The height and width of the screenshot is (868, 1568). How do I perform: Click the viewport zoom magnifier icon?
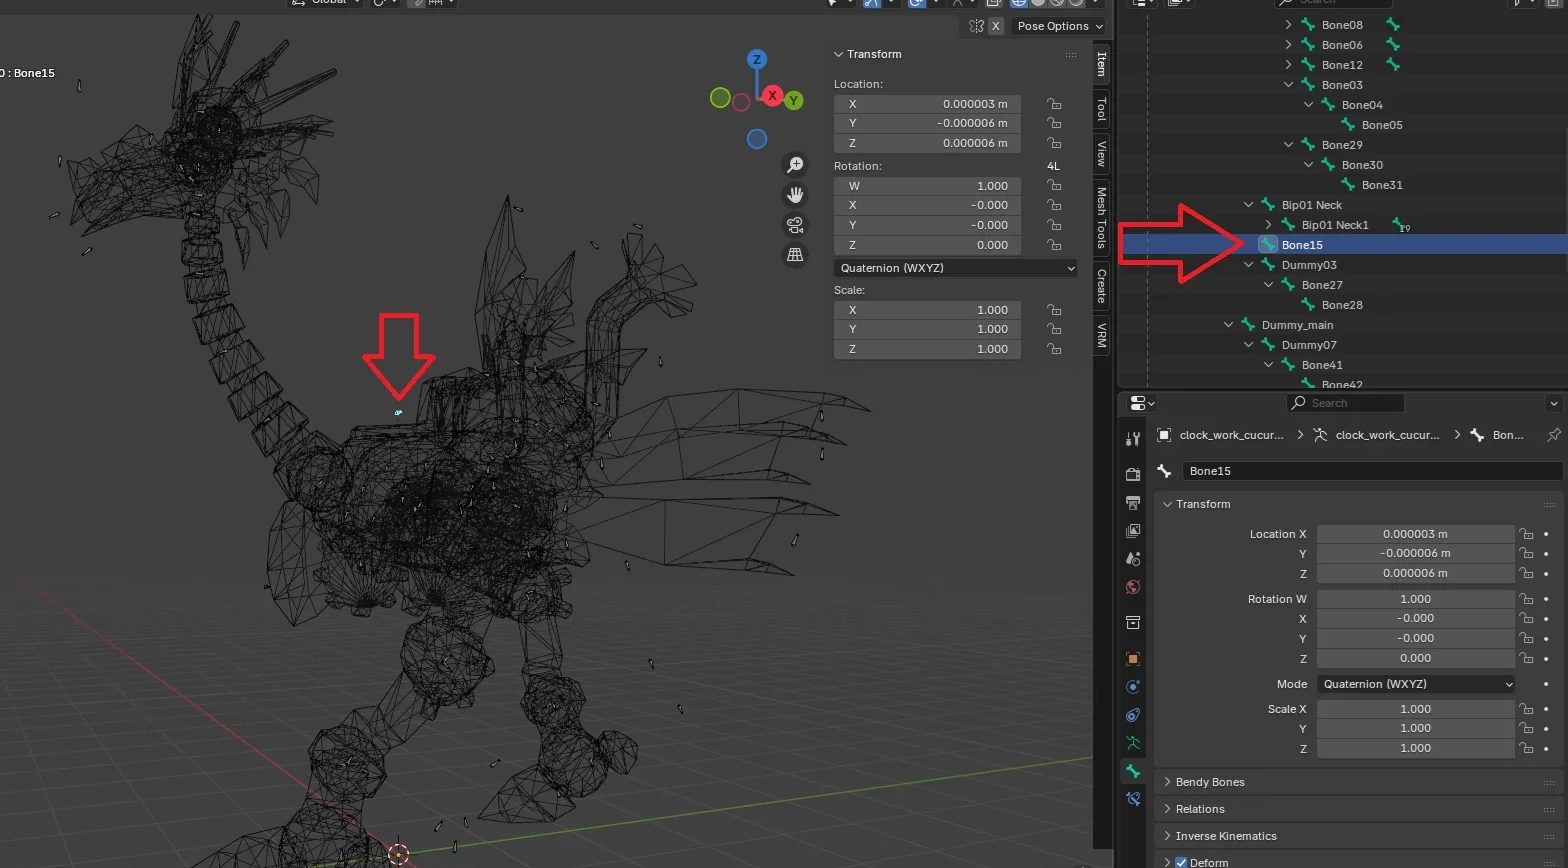coord(795,165)
